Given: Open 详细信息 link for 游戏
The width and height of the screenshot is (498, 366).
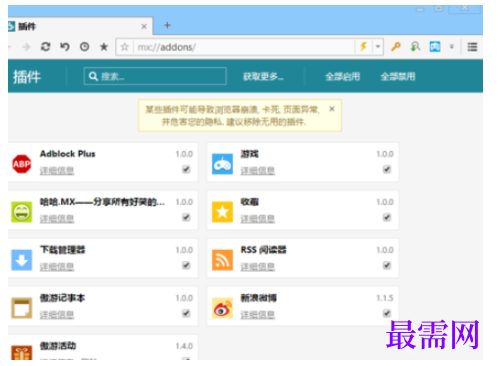Looking at the screenshot, I should (258, 171).
